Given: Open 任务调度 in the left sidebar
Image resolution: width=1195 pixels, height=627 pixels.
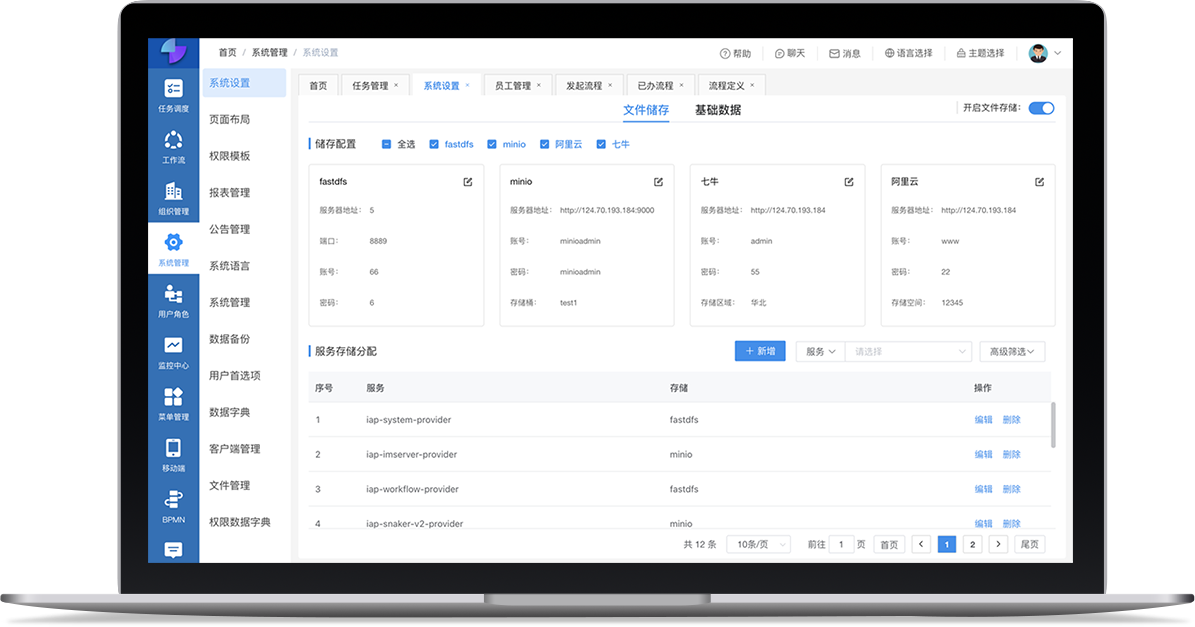Looking at the screenshot, I should click(173, 95).
